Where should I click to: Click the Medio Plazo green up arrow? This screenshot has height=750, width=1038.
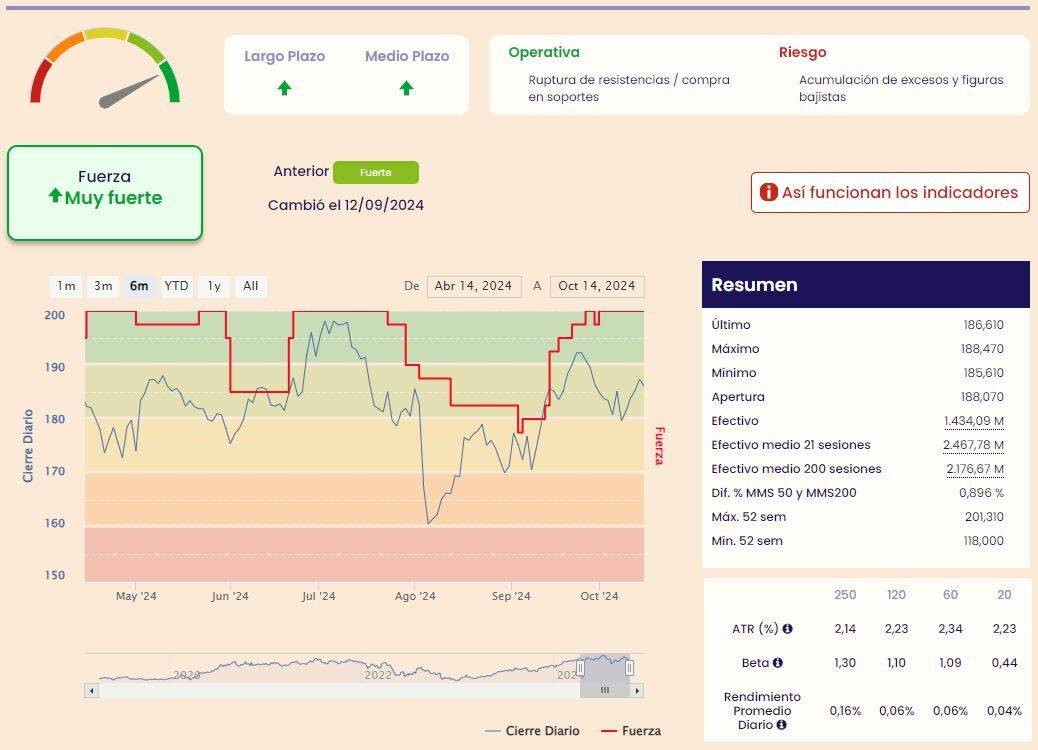tap(406, 88)
